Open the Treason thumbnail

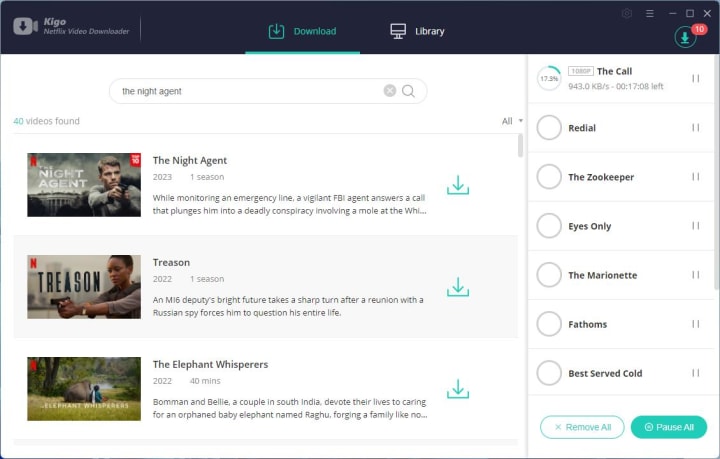[x=84, y=287]
